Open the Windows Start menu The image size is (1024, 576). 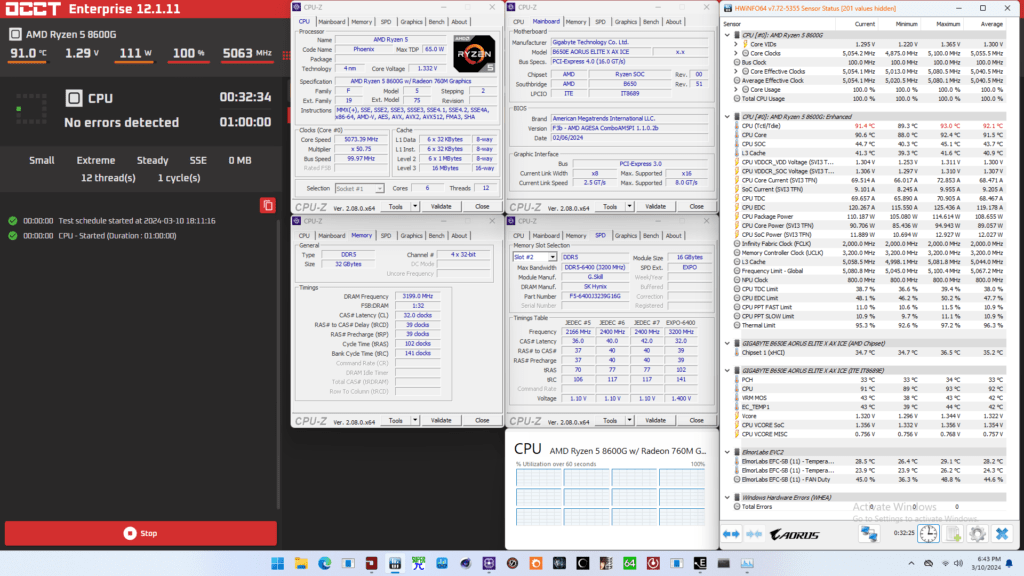[278, 564]
